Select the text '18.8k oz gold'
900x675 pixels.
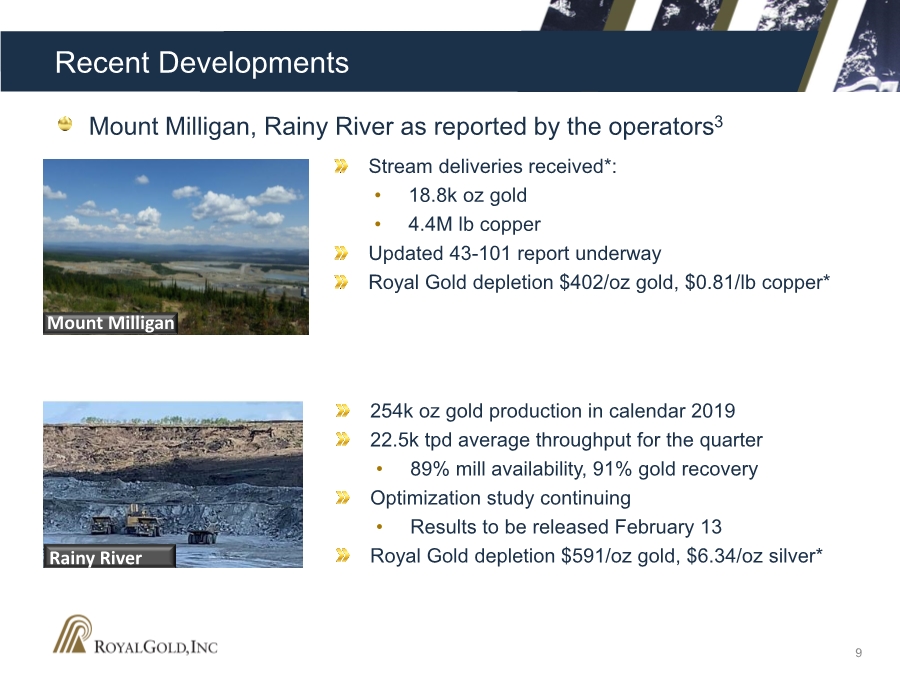(468, 195)
